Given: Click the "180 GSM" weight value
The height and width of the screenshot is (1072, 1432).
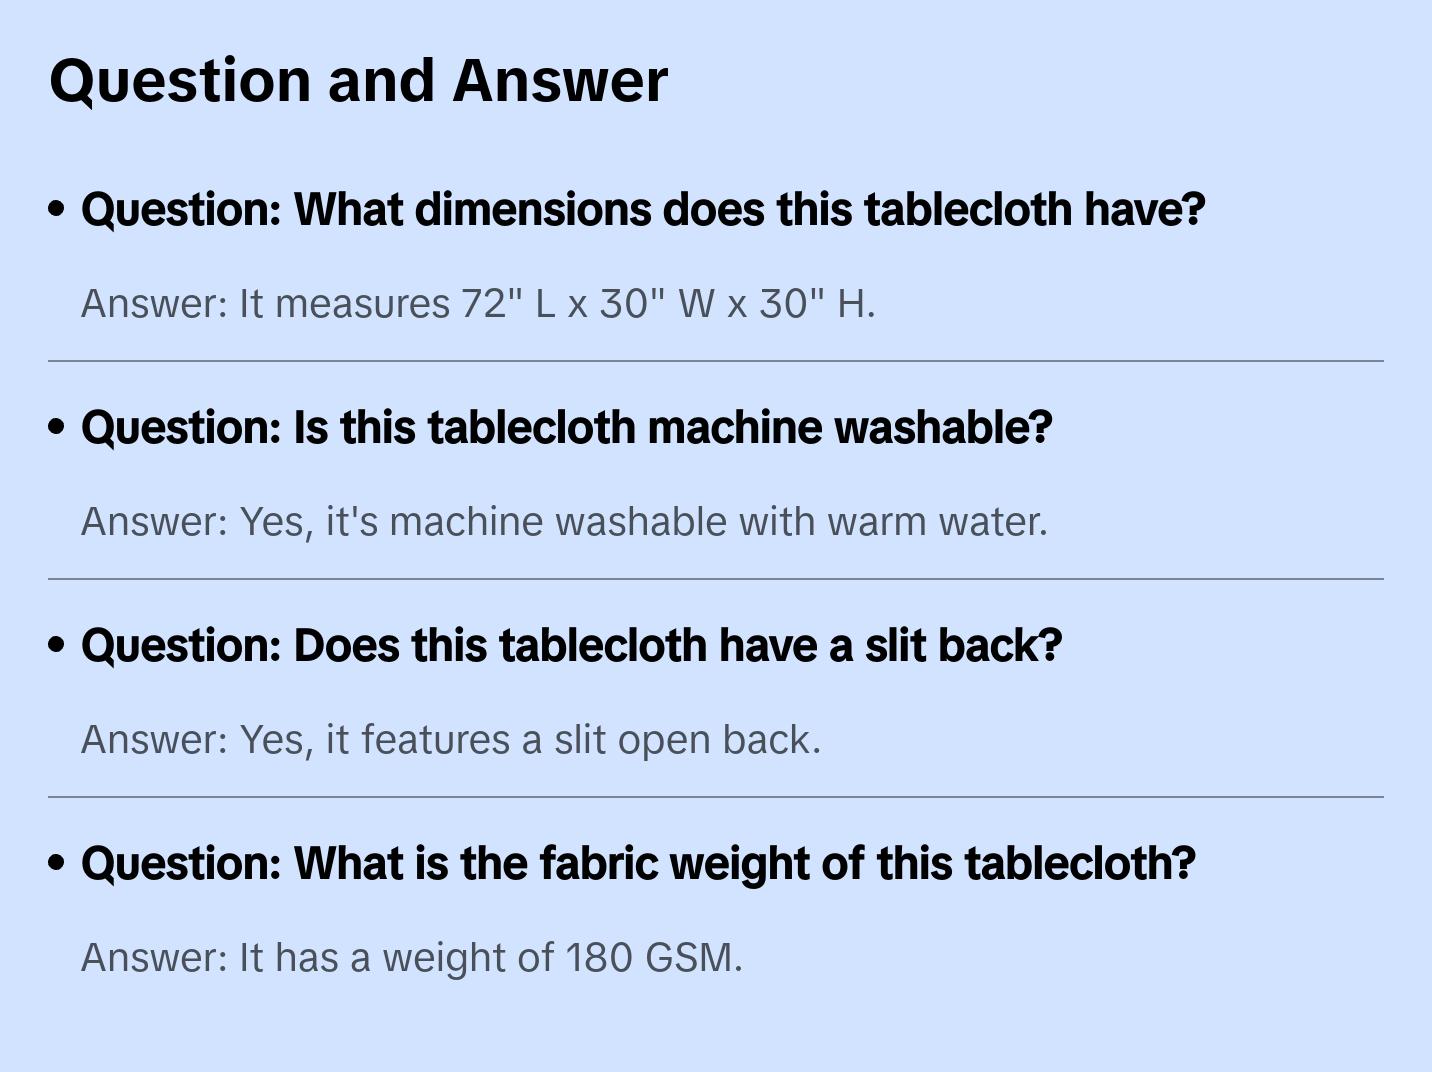Looking at the screenshot, I should click(x=653, y=958).
